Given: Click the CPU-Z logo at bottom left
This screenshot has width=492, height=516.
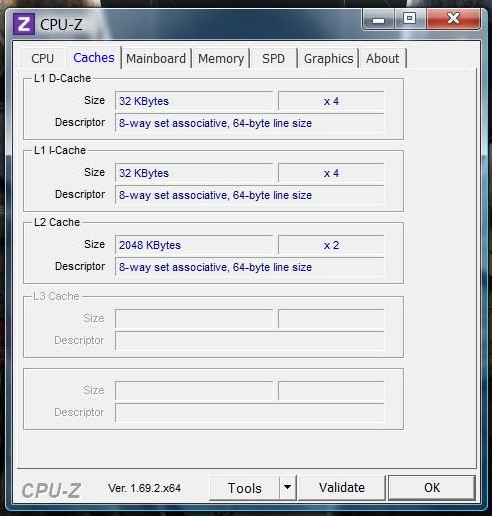Looking at the screenshot, I should [x=51, y=490].
